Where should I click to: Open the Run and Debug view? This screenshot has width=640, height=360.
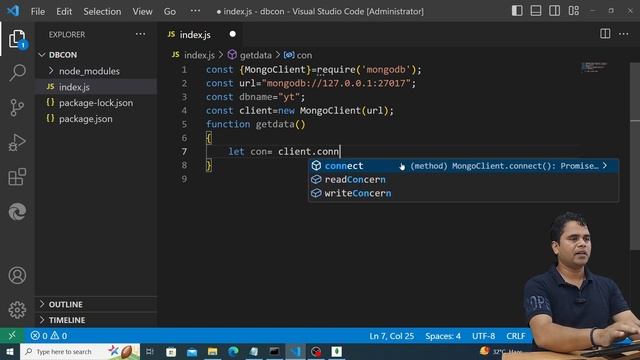pyautogui.click(x=17, y=142)
